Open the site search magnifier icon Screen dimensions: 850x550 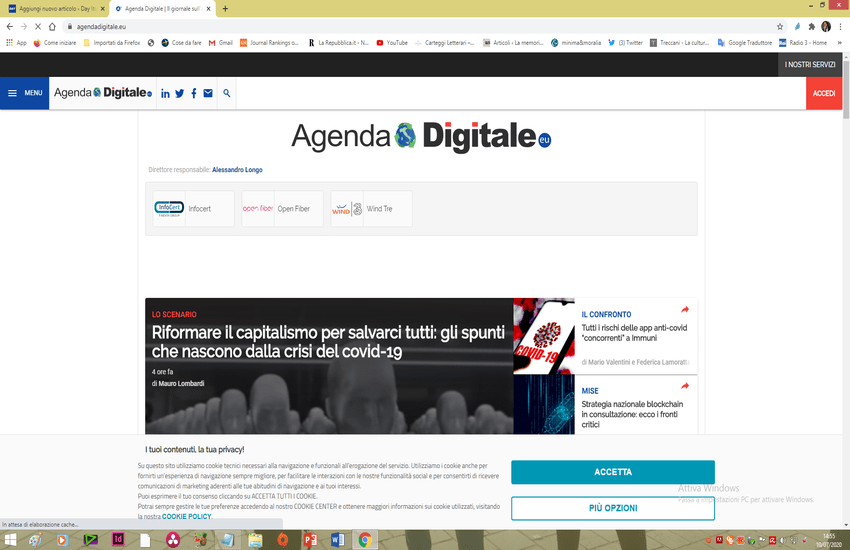[227, 93]
